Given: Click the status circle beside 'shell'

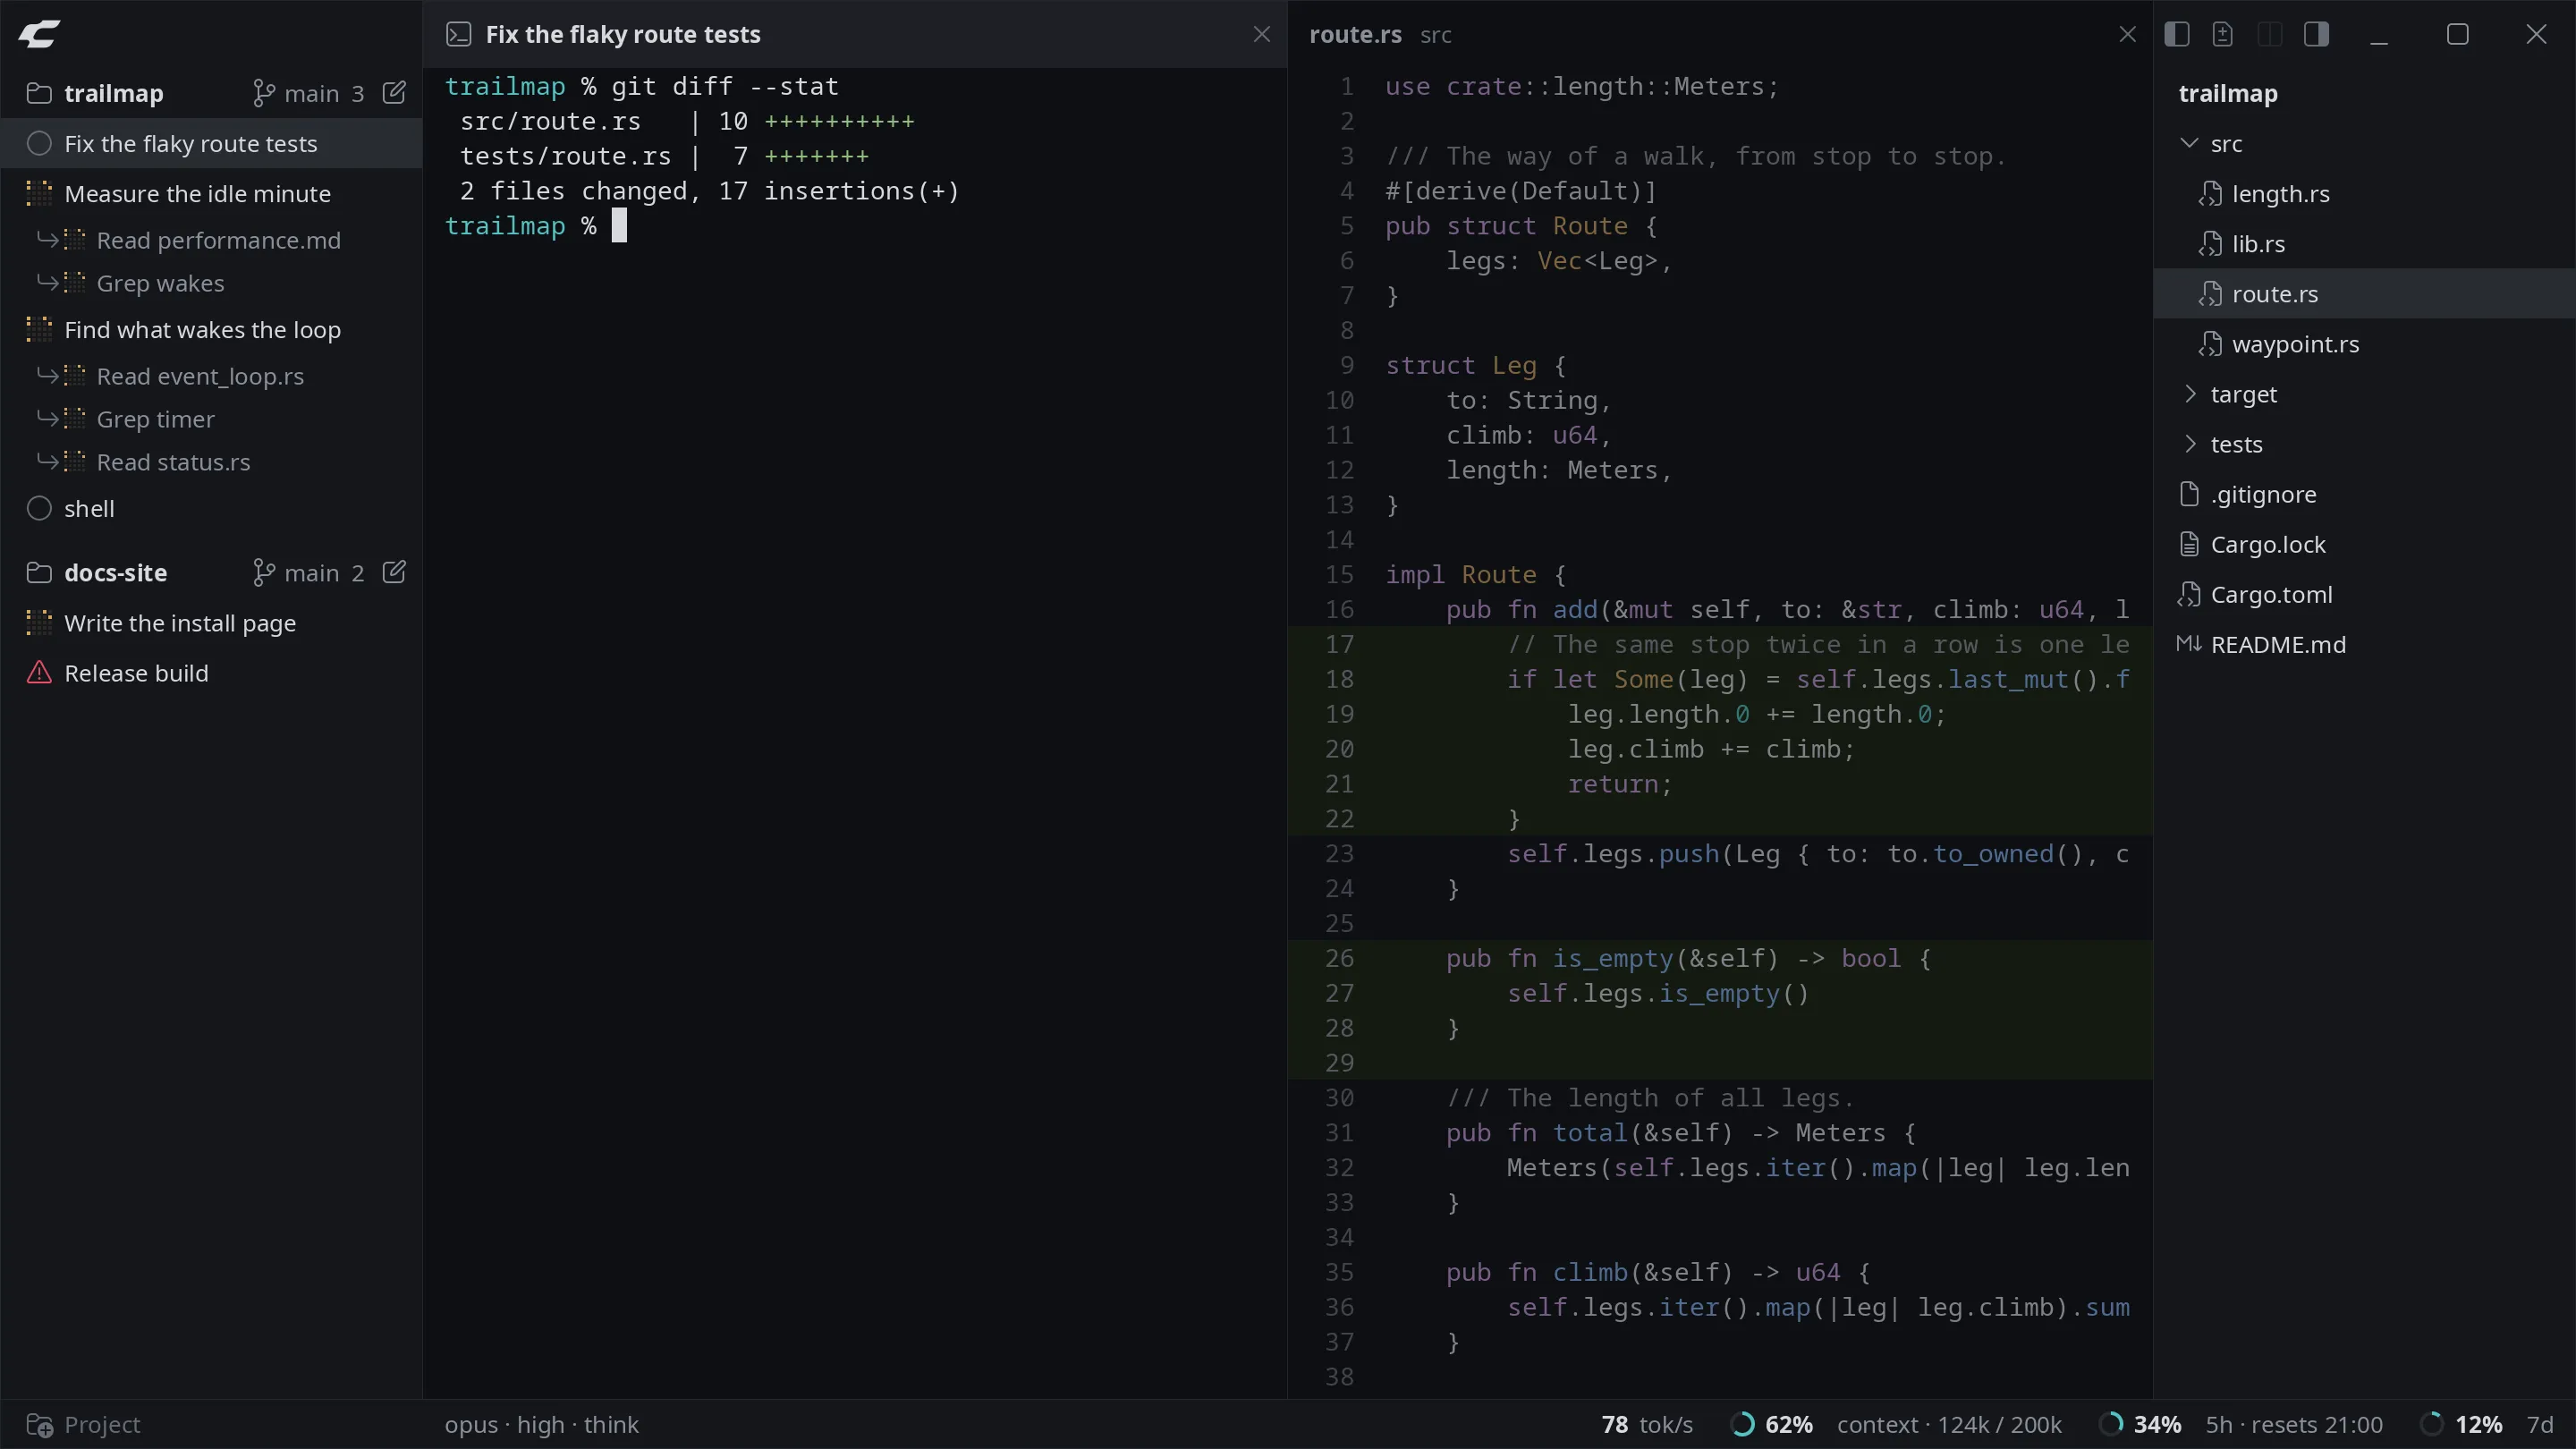Looking at the screenshot, I should (x=39, y=508).
